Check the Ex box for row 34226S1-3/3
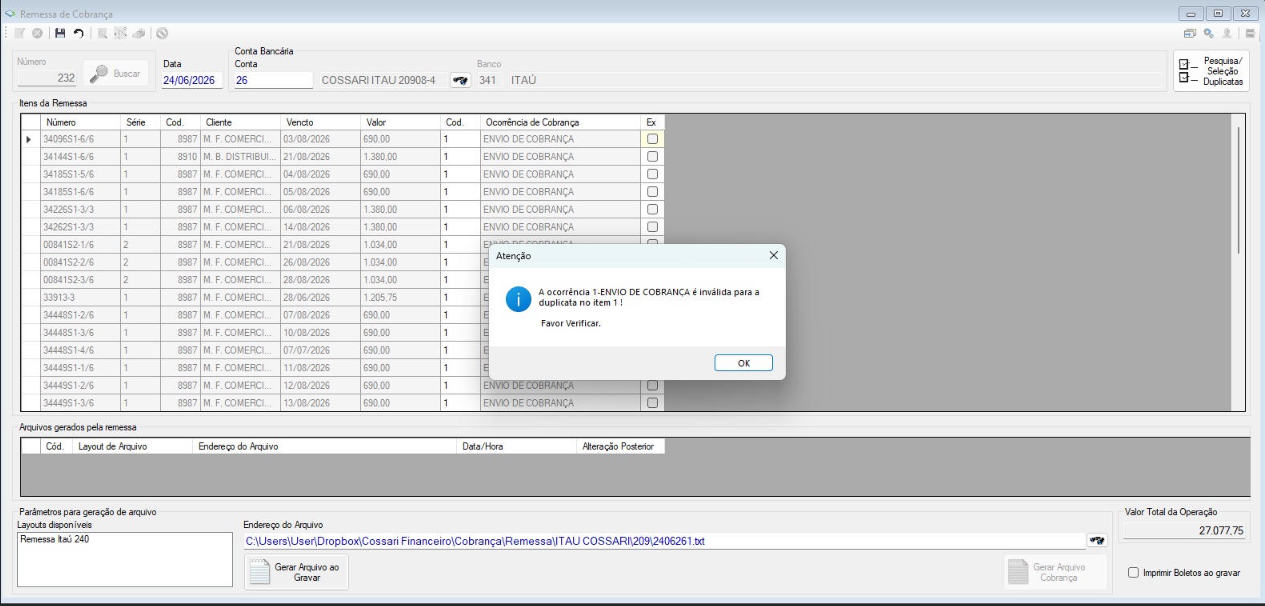The image size is (1265, 606). click(x=652, y=209)
